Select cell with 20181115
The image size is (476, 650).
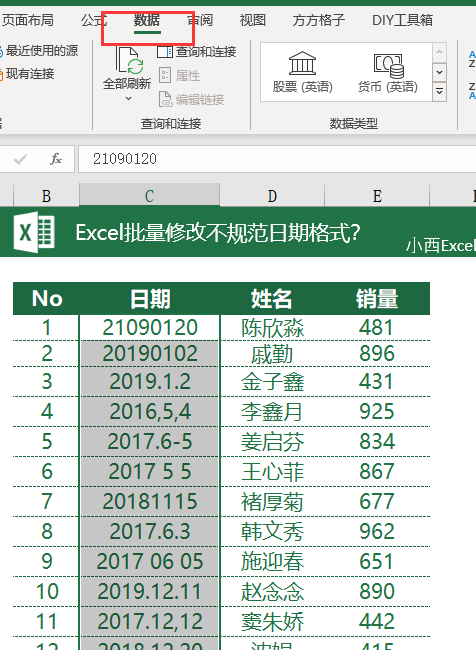149,501
